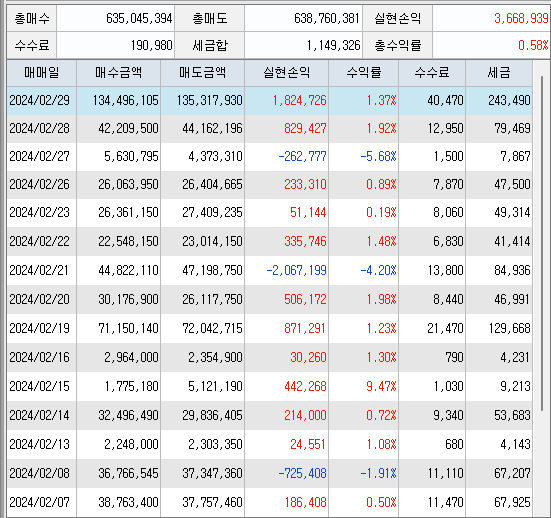Select the 2024/02/28 trade row
Screen dimensions: 551x518
270,128
